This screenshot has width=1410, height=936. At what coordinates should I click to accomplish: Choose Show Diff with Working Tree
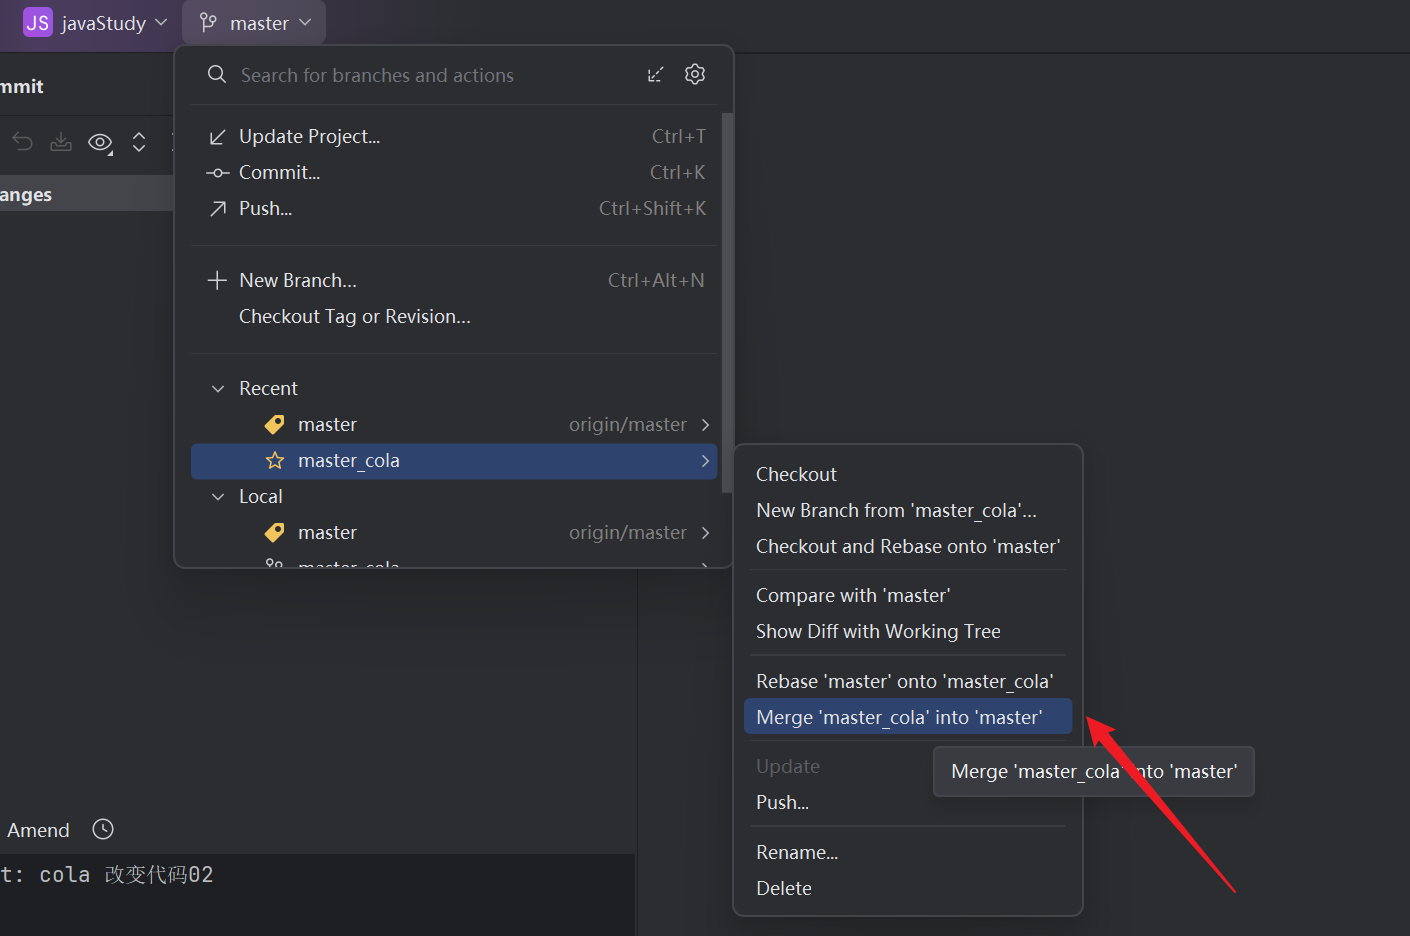click(x=908, y=631)
